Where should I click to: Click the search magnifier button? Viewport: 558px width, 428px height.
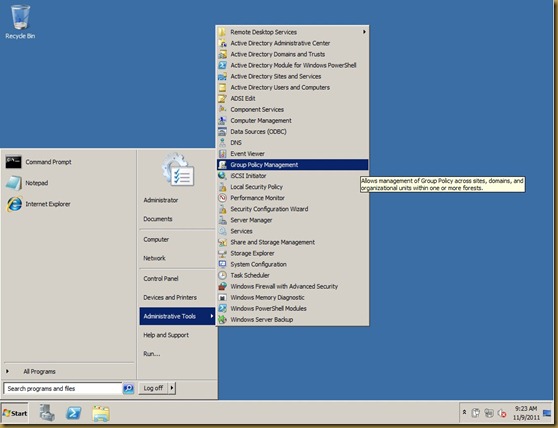128,388
